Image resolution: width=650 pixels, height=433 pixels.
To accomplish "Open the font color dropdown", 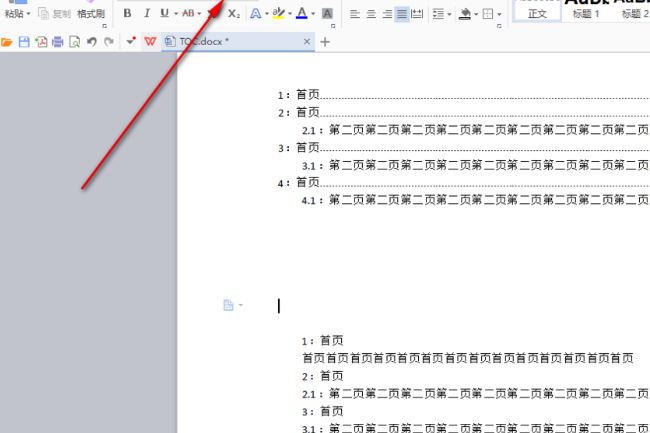I will click(x=313, y=14).
